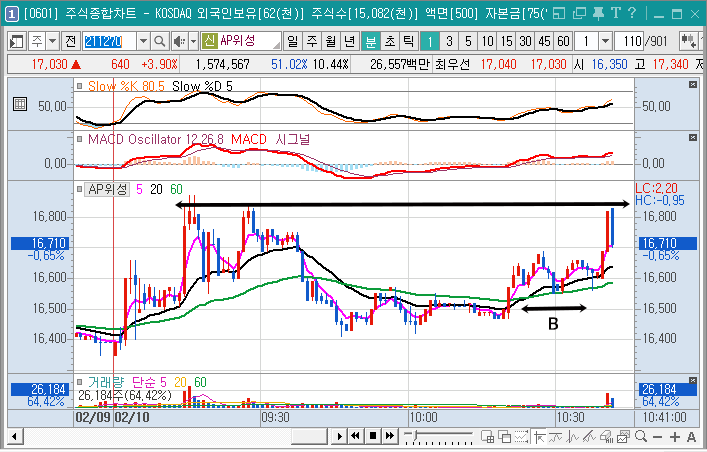Click the chart region split icon
This screenshot has width=707, height=452.
(487, 437)
